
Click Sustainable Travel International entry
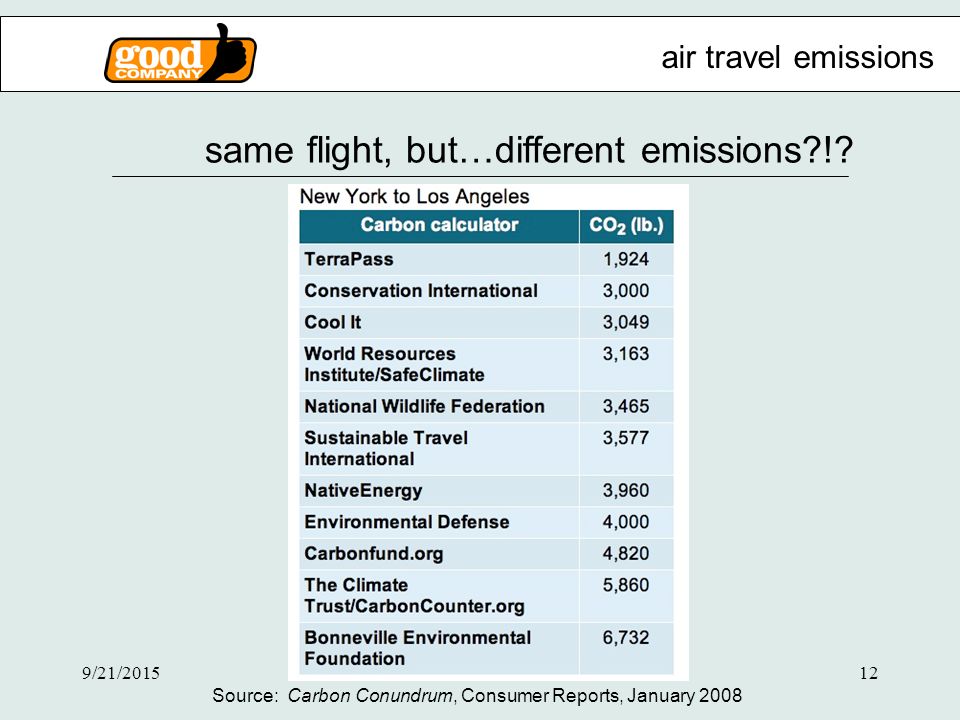pos(386,448)
